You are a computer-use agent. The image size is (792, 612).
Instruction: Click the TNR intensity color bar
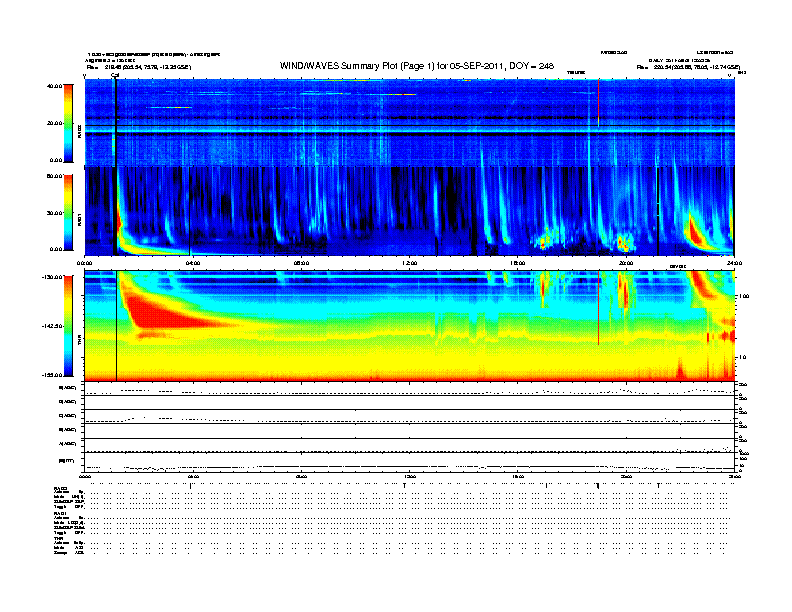pos(68,326)
